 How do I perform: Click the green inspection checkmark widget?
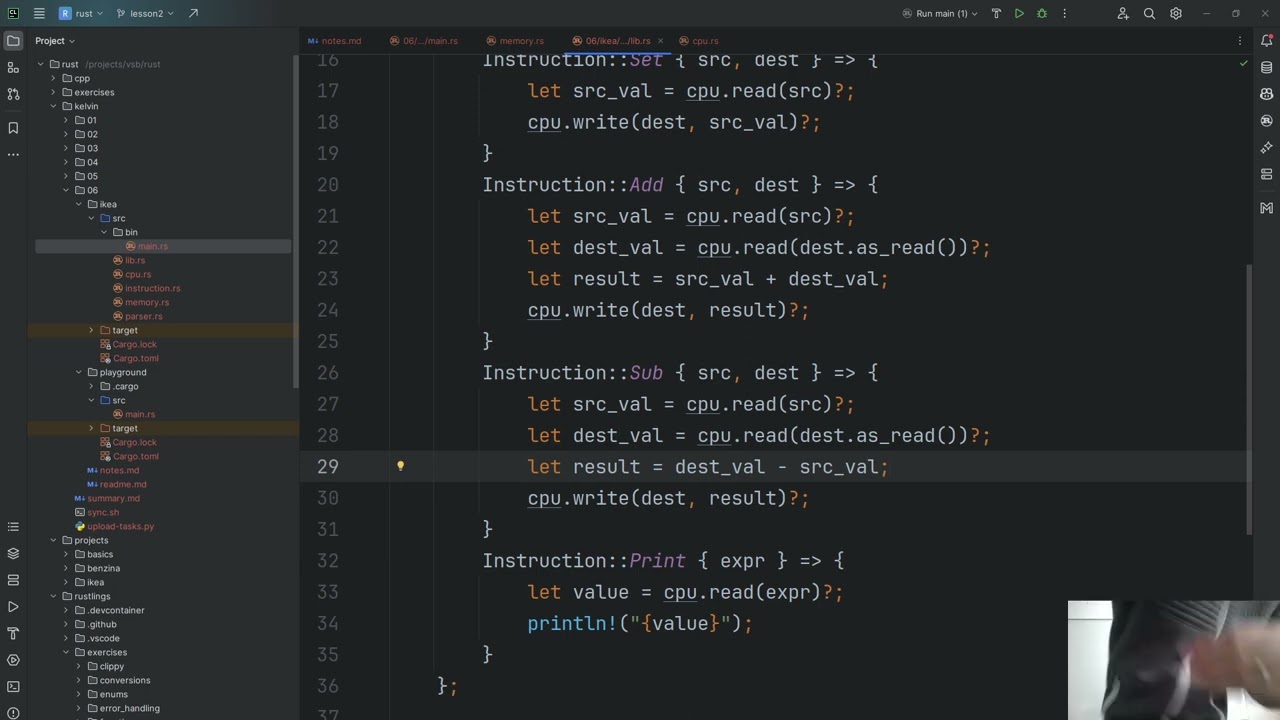[x=1243, y=63]
